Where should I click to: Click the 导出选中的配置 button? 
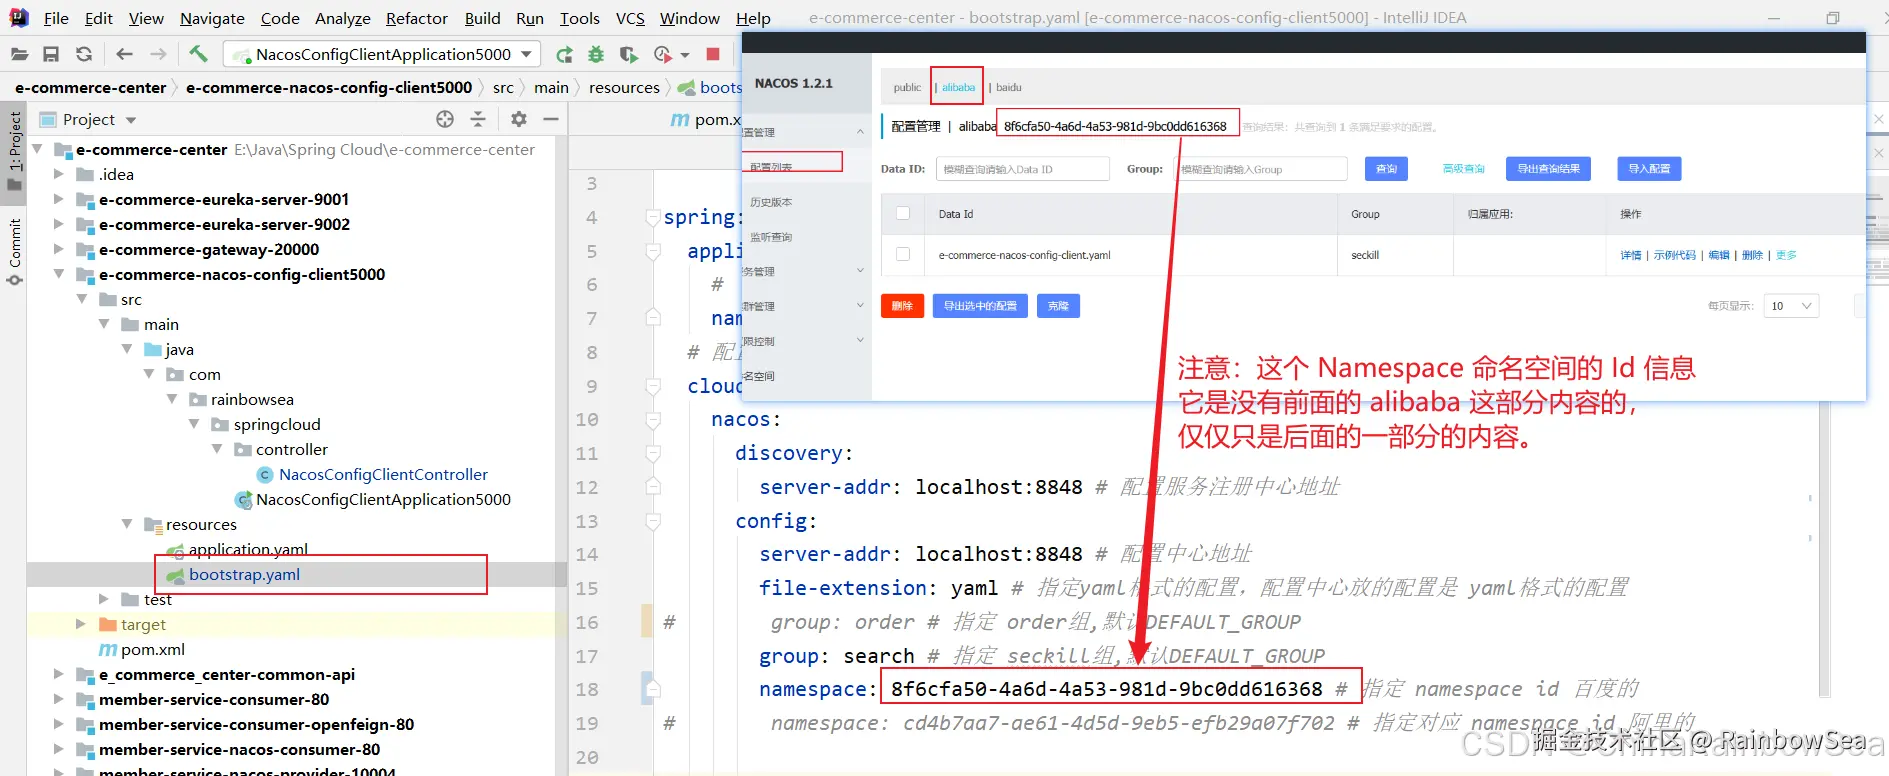980,306
